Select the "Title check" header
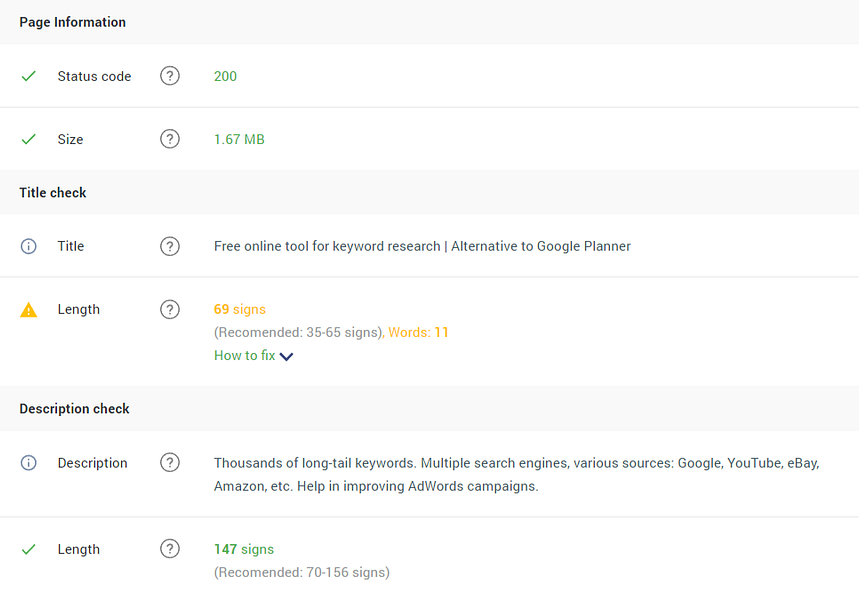 pyautogui.click(x=52, y=192)
